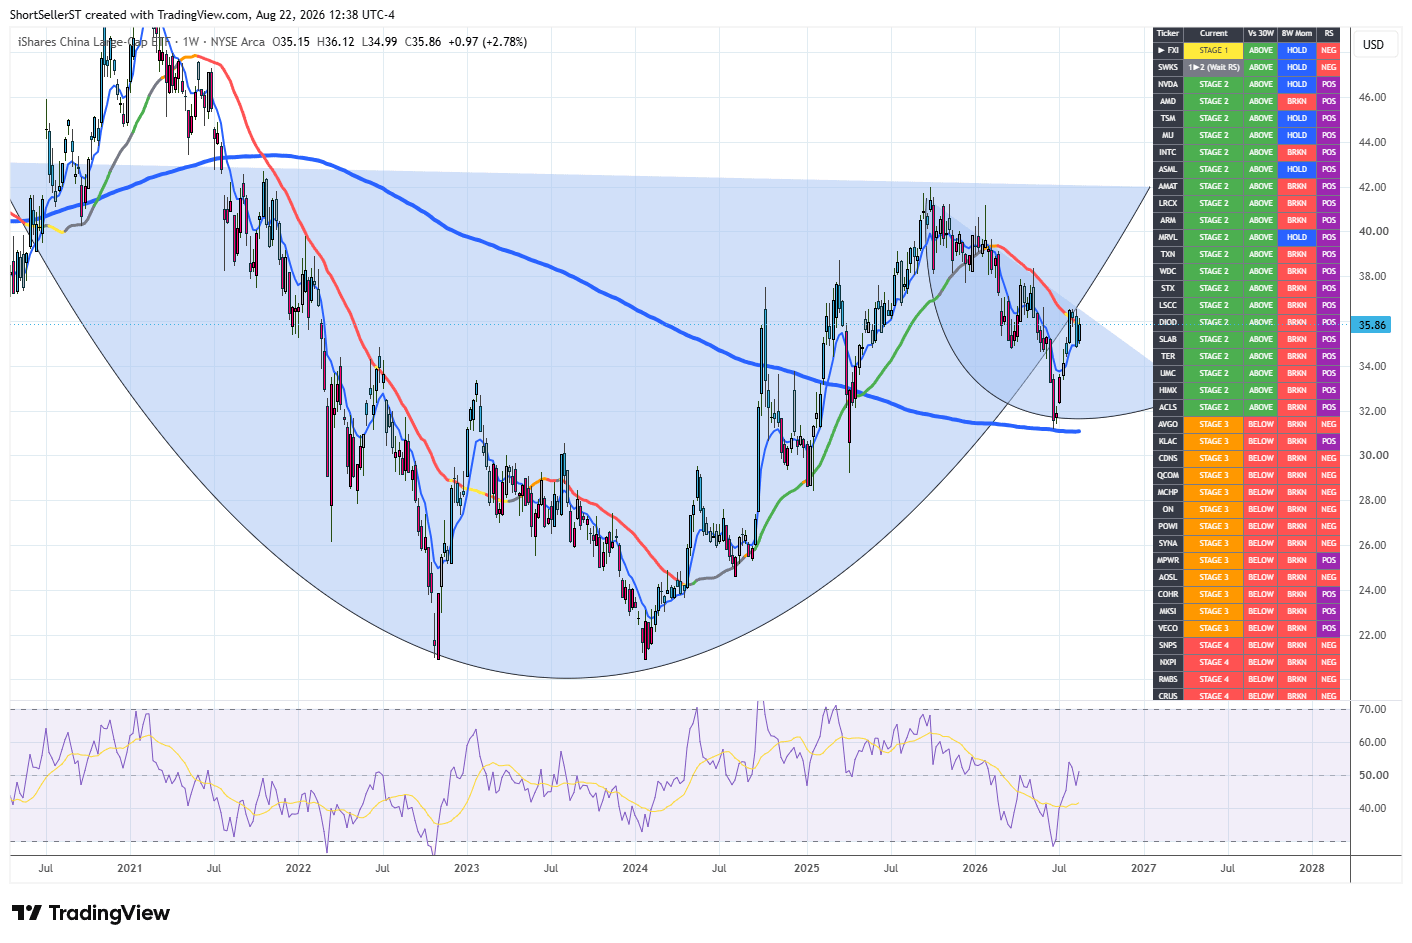
Task: Click the ARM ticker cell
Action: coord(1168,220)
